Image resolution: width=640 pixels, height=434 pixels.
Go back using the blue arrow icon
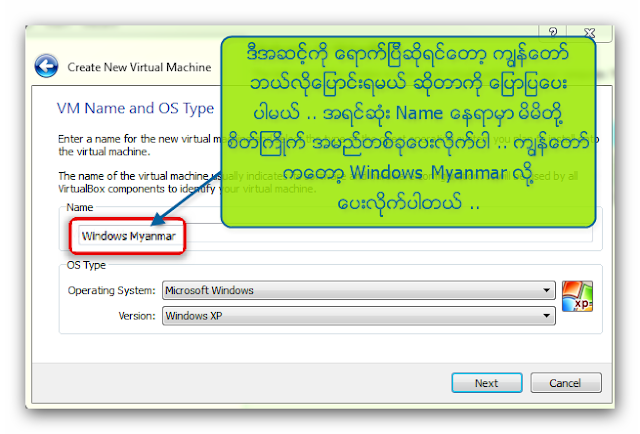[x=46, y=66]
